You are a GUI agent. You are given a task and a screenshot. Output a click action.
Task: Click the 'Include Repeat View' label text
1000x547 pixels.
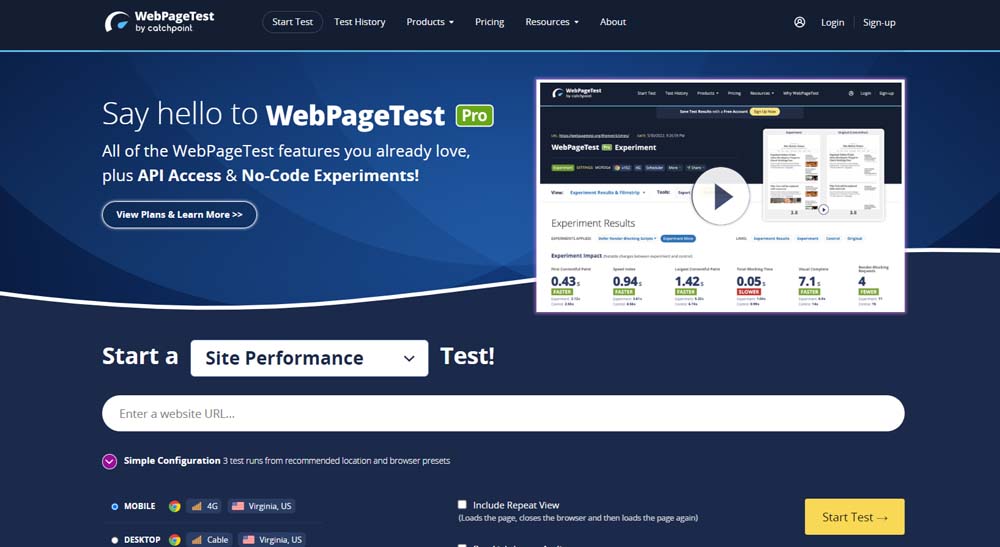516,505
